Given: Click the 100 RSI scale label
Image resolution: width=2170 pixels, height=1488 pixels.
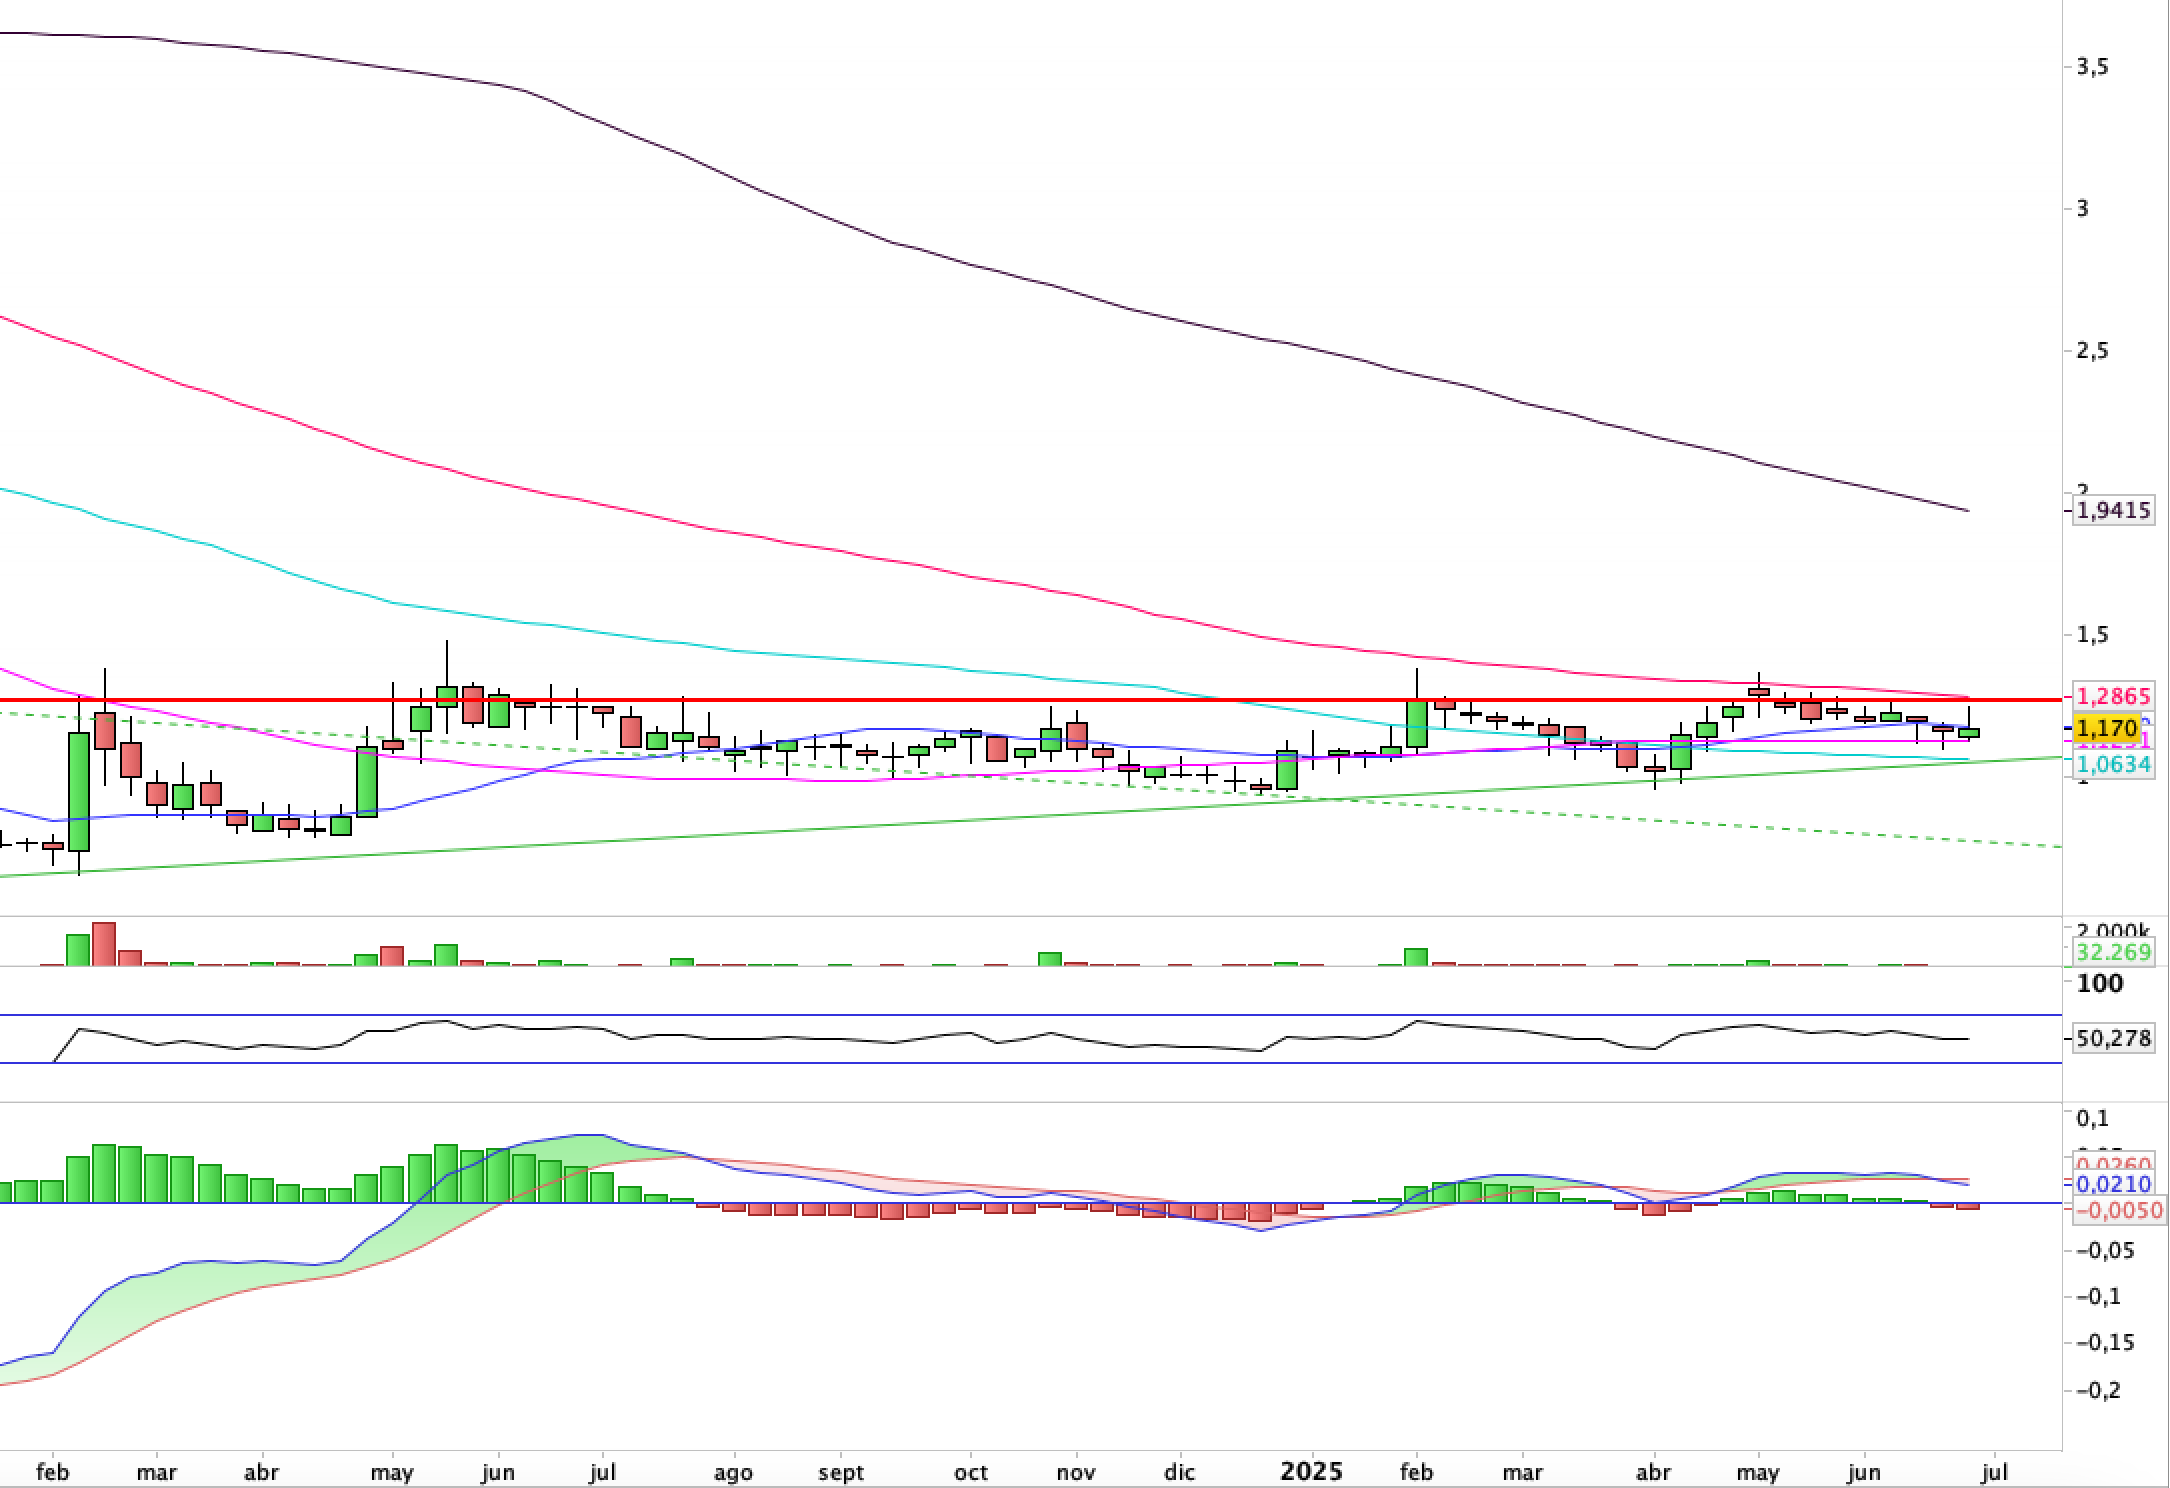Looking at the screenshot, I should [x=2100, y=984].
